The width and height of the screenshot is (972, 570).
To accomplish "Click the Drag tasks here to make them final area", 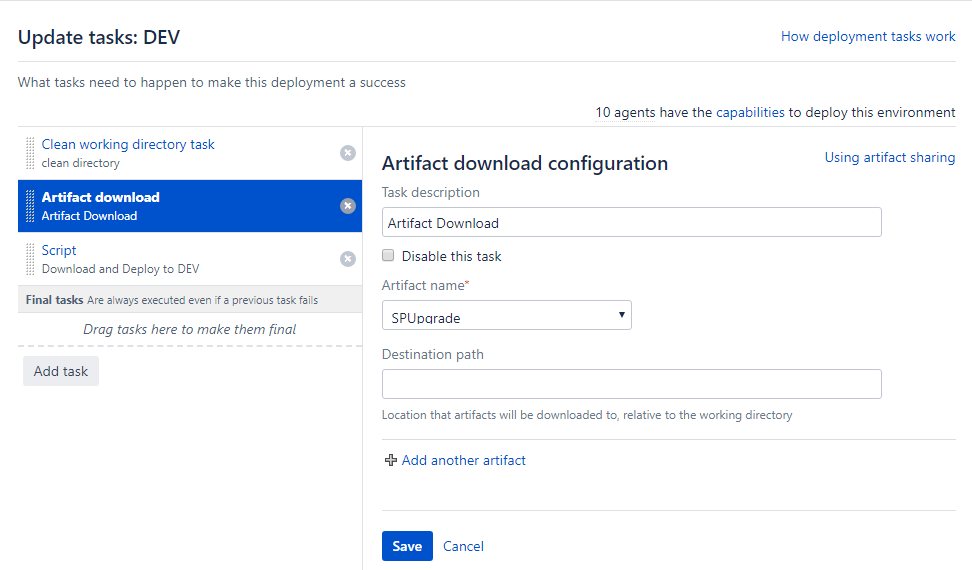I will tap(190, 329).
